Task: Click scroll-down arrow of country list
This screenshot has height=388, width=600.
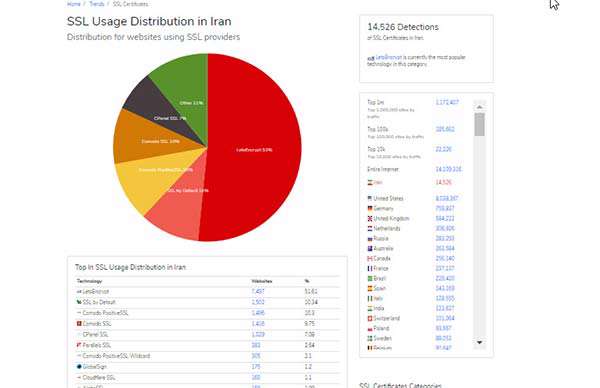Action: (x=479, y=342)
